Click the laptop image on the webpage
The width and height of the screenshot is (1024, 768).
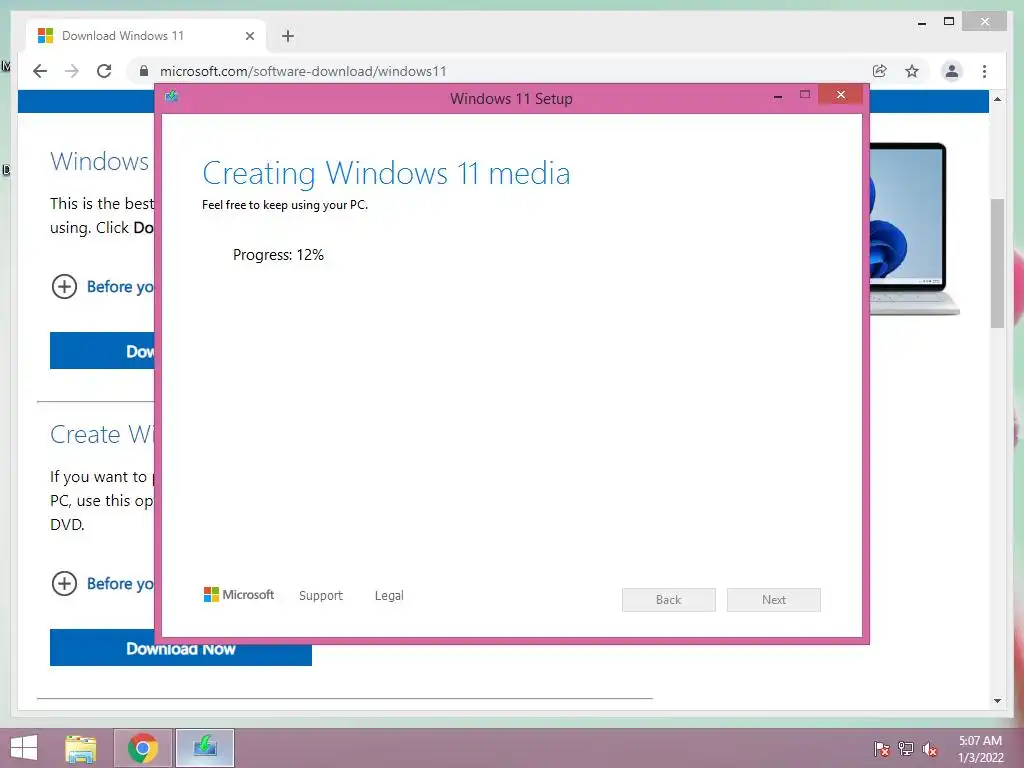point(913,229)
